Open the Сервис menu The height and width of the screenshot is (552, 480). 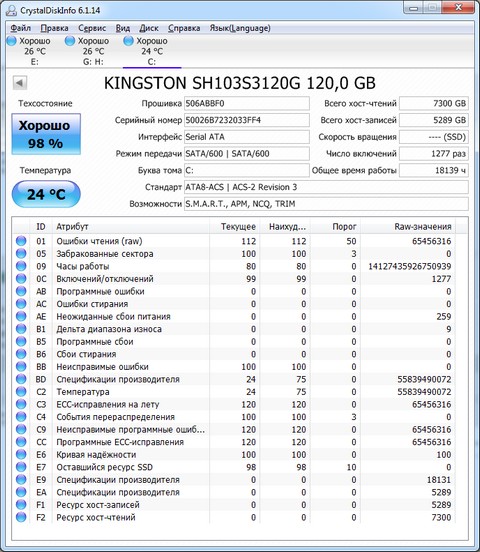tap(92, 28)
